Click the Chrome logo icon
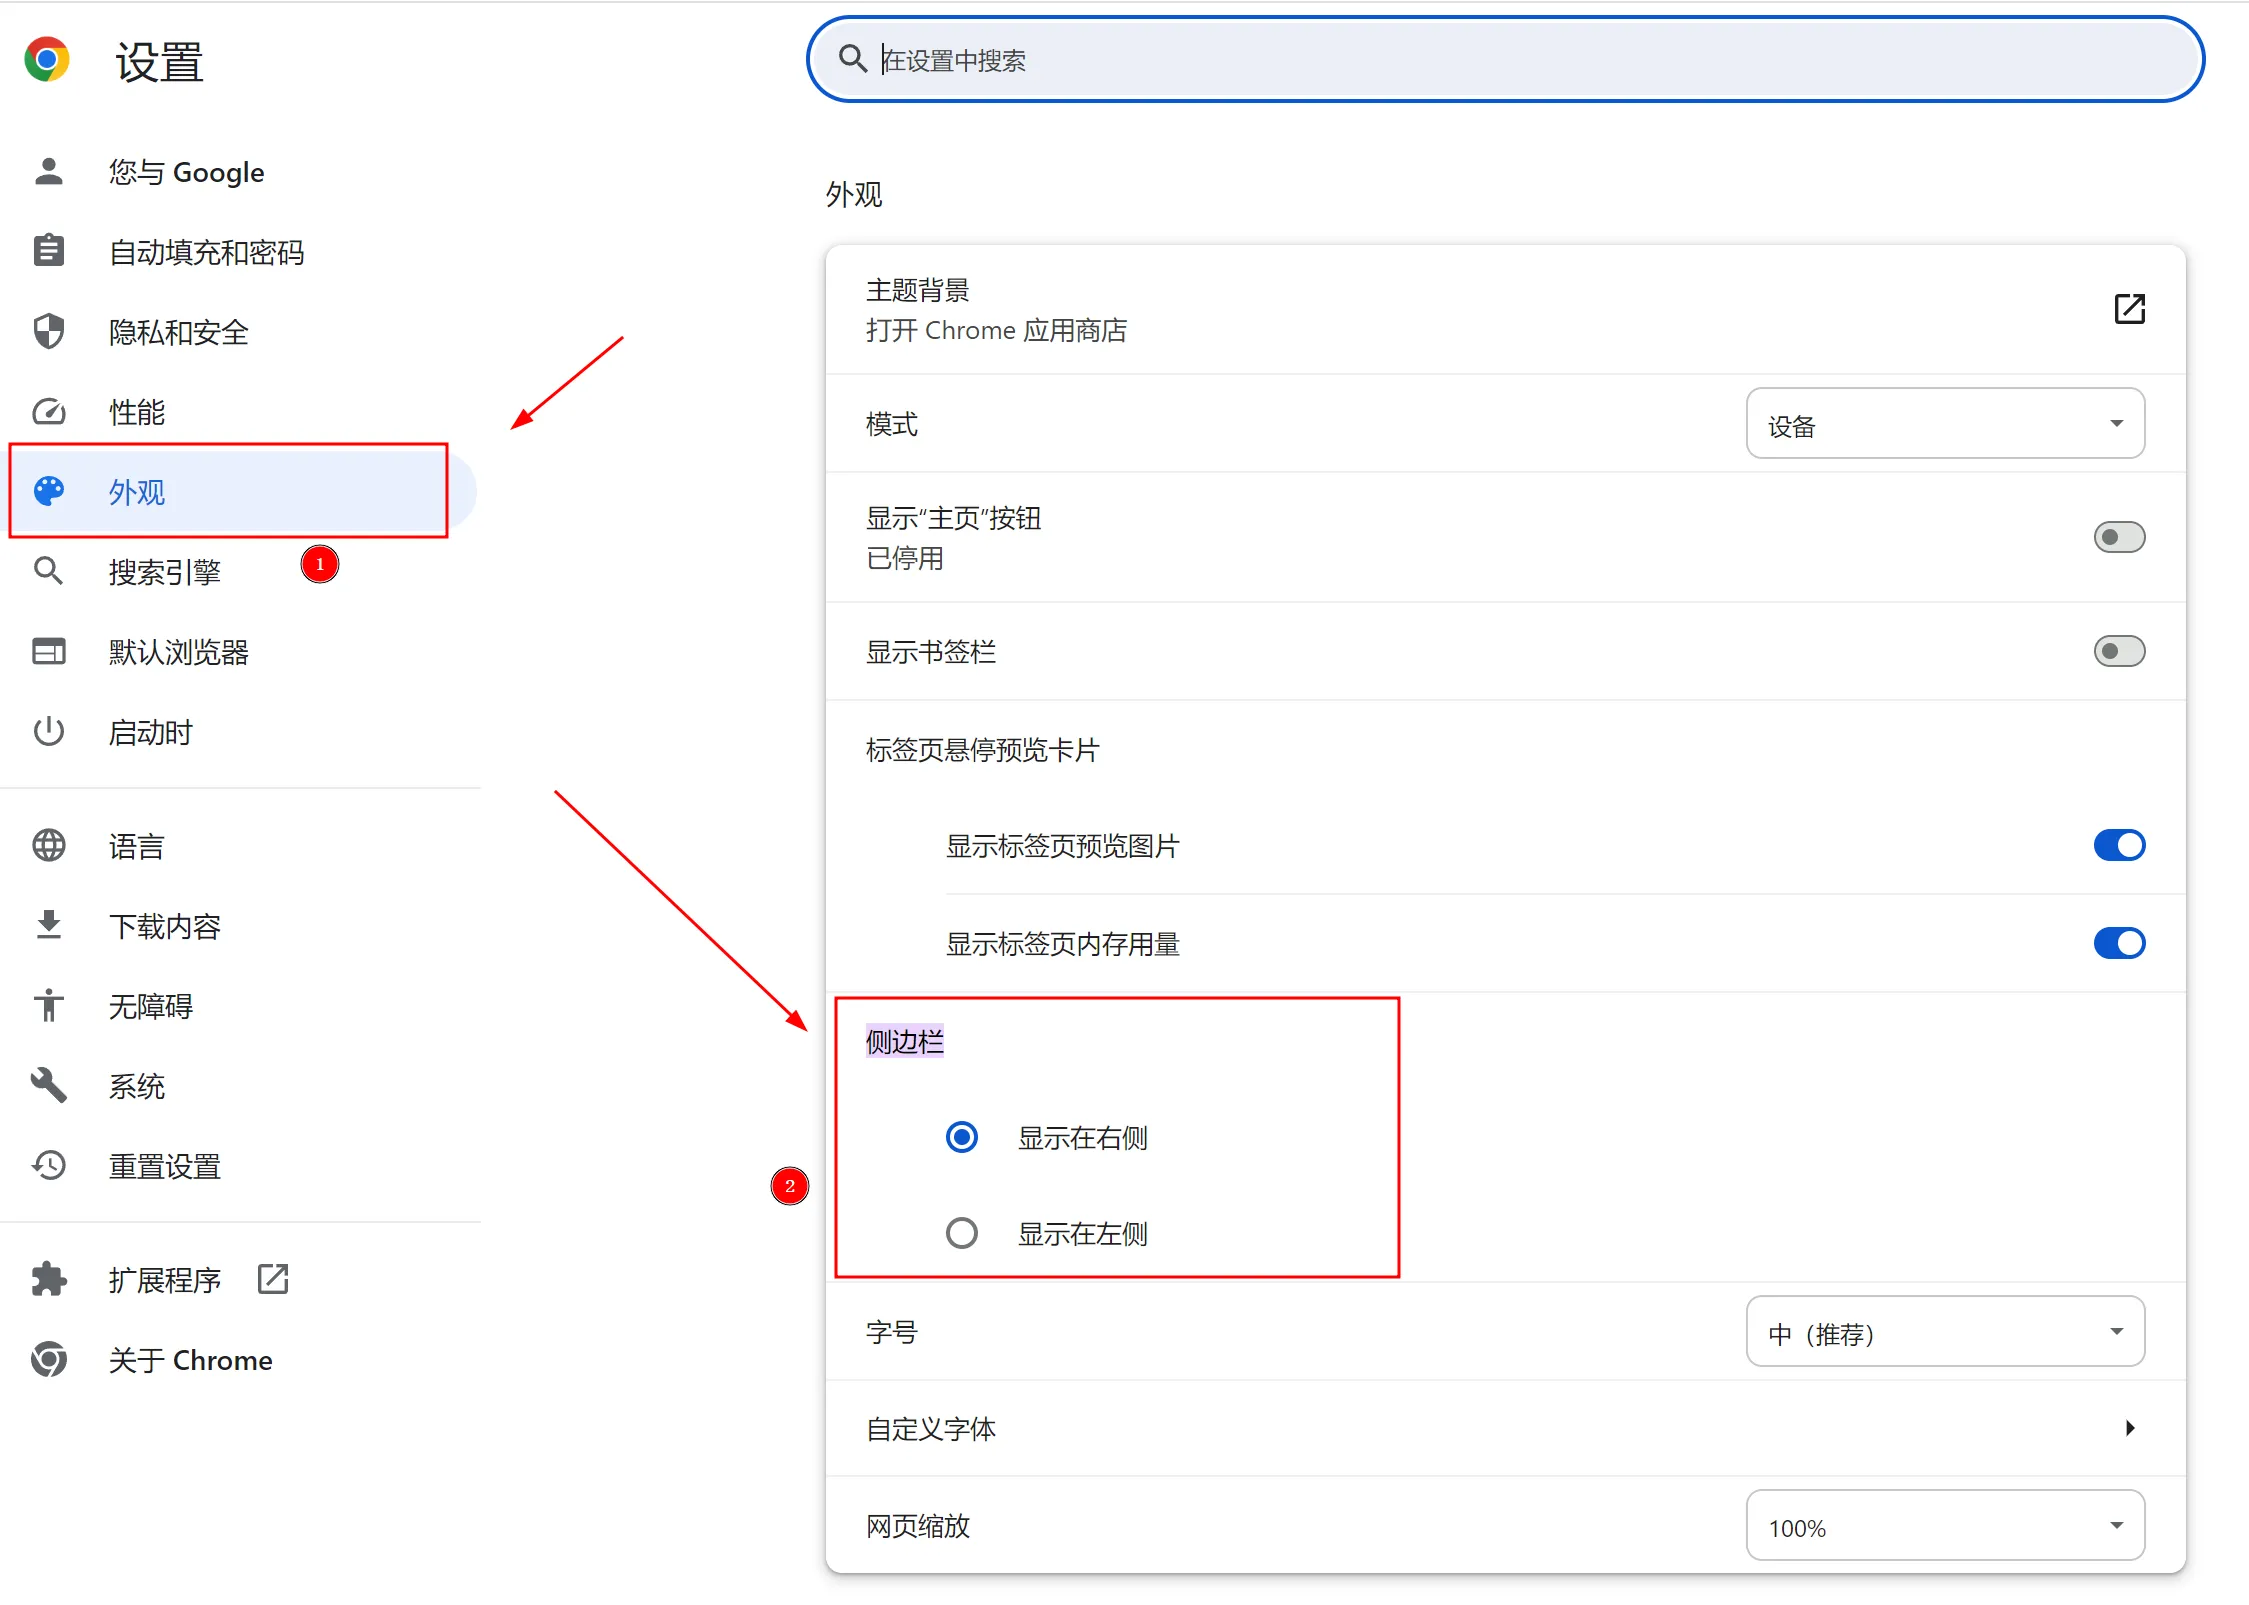 [47, 60]
